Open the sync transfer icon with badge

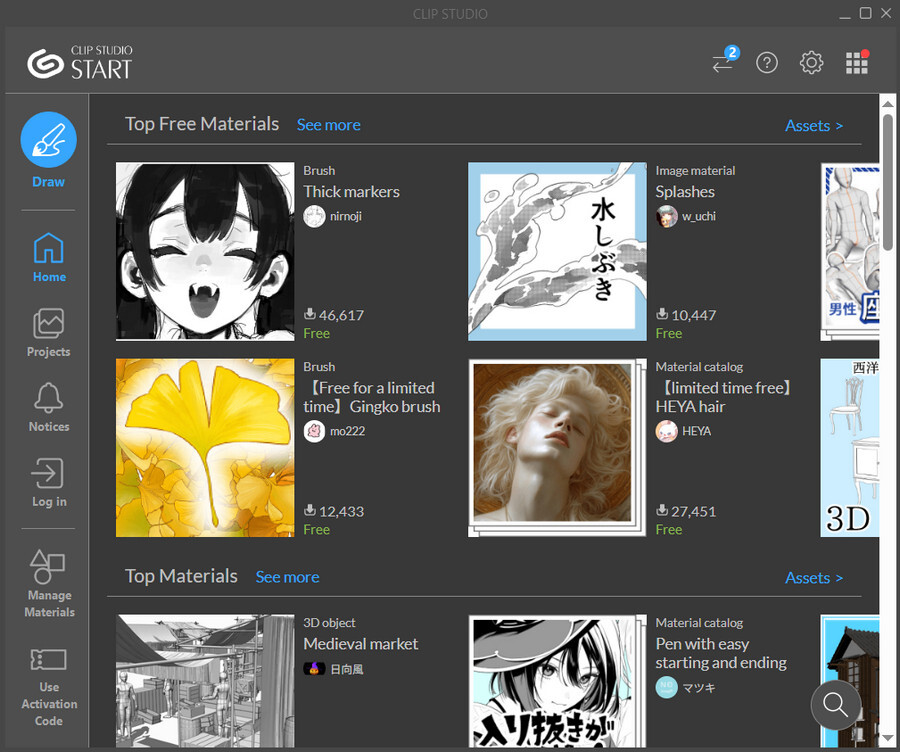pos(724,62)
